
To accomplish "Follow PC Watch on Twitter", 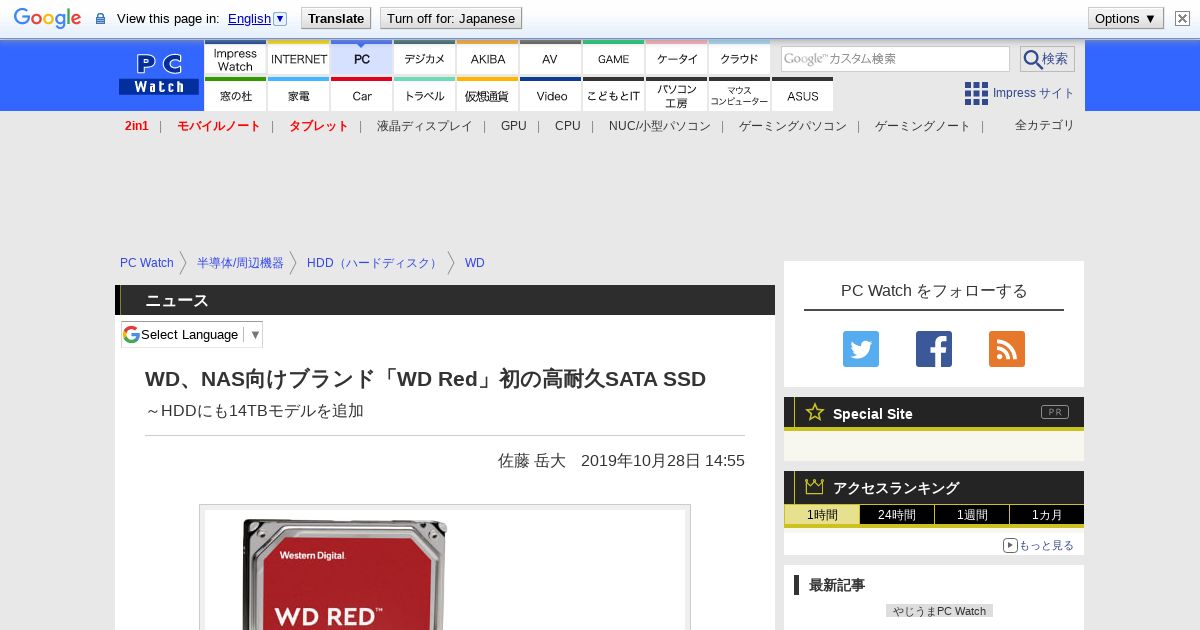I will tap(861, 349).
